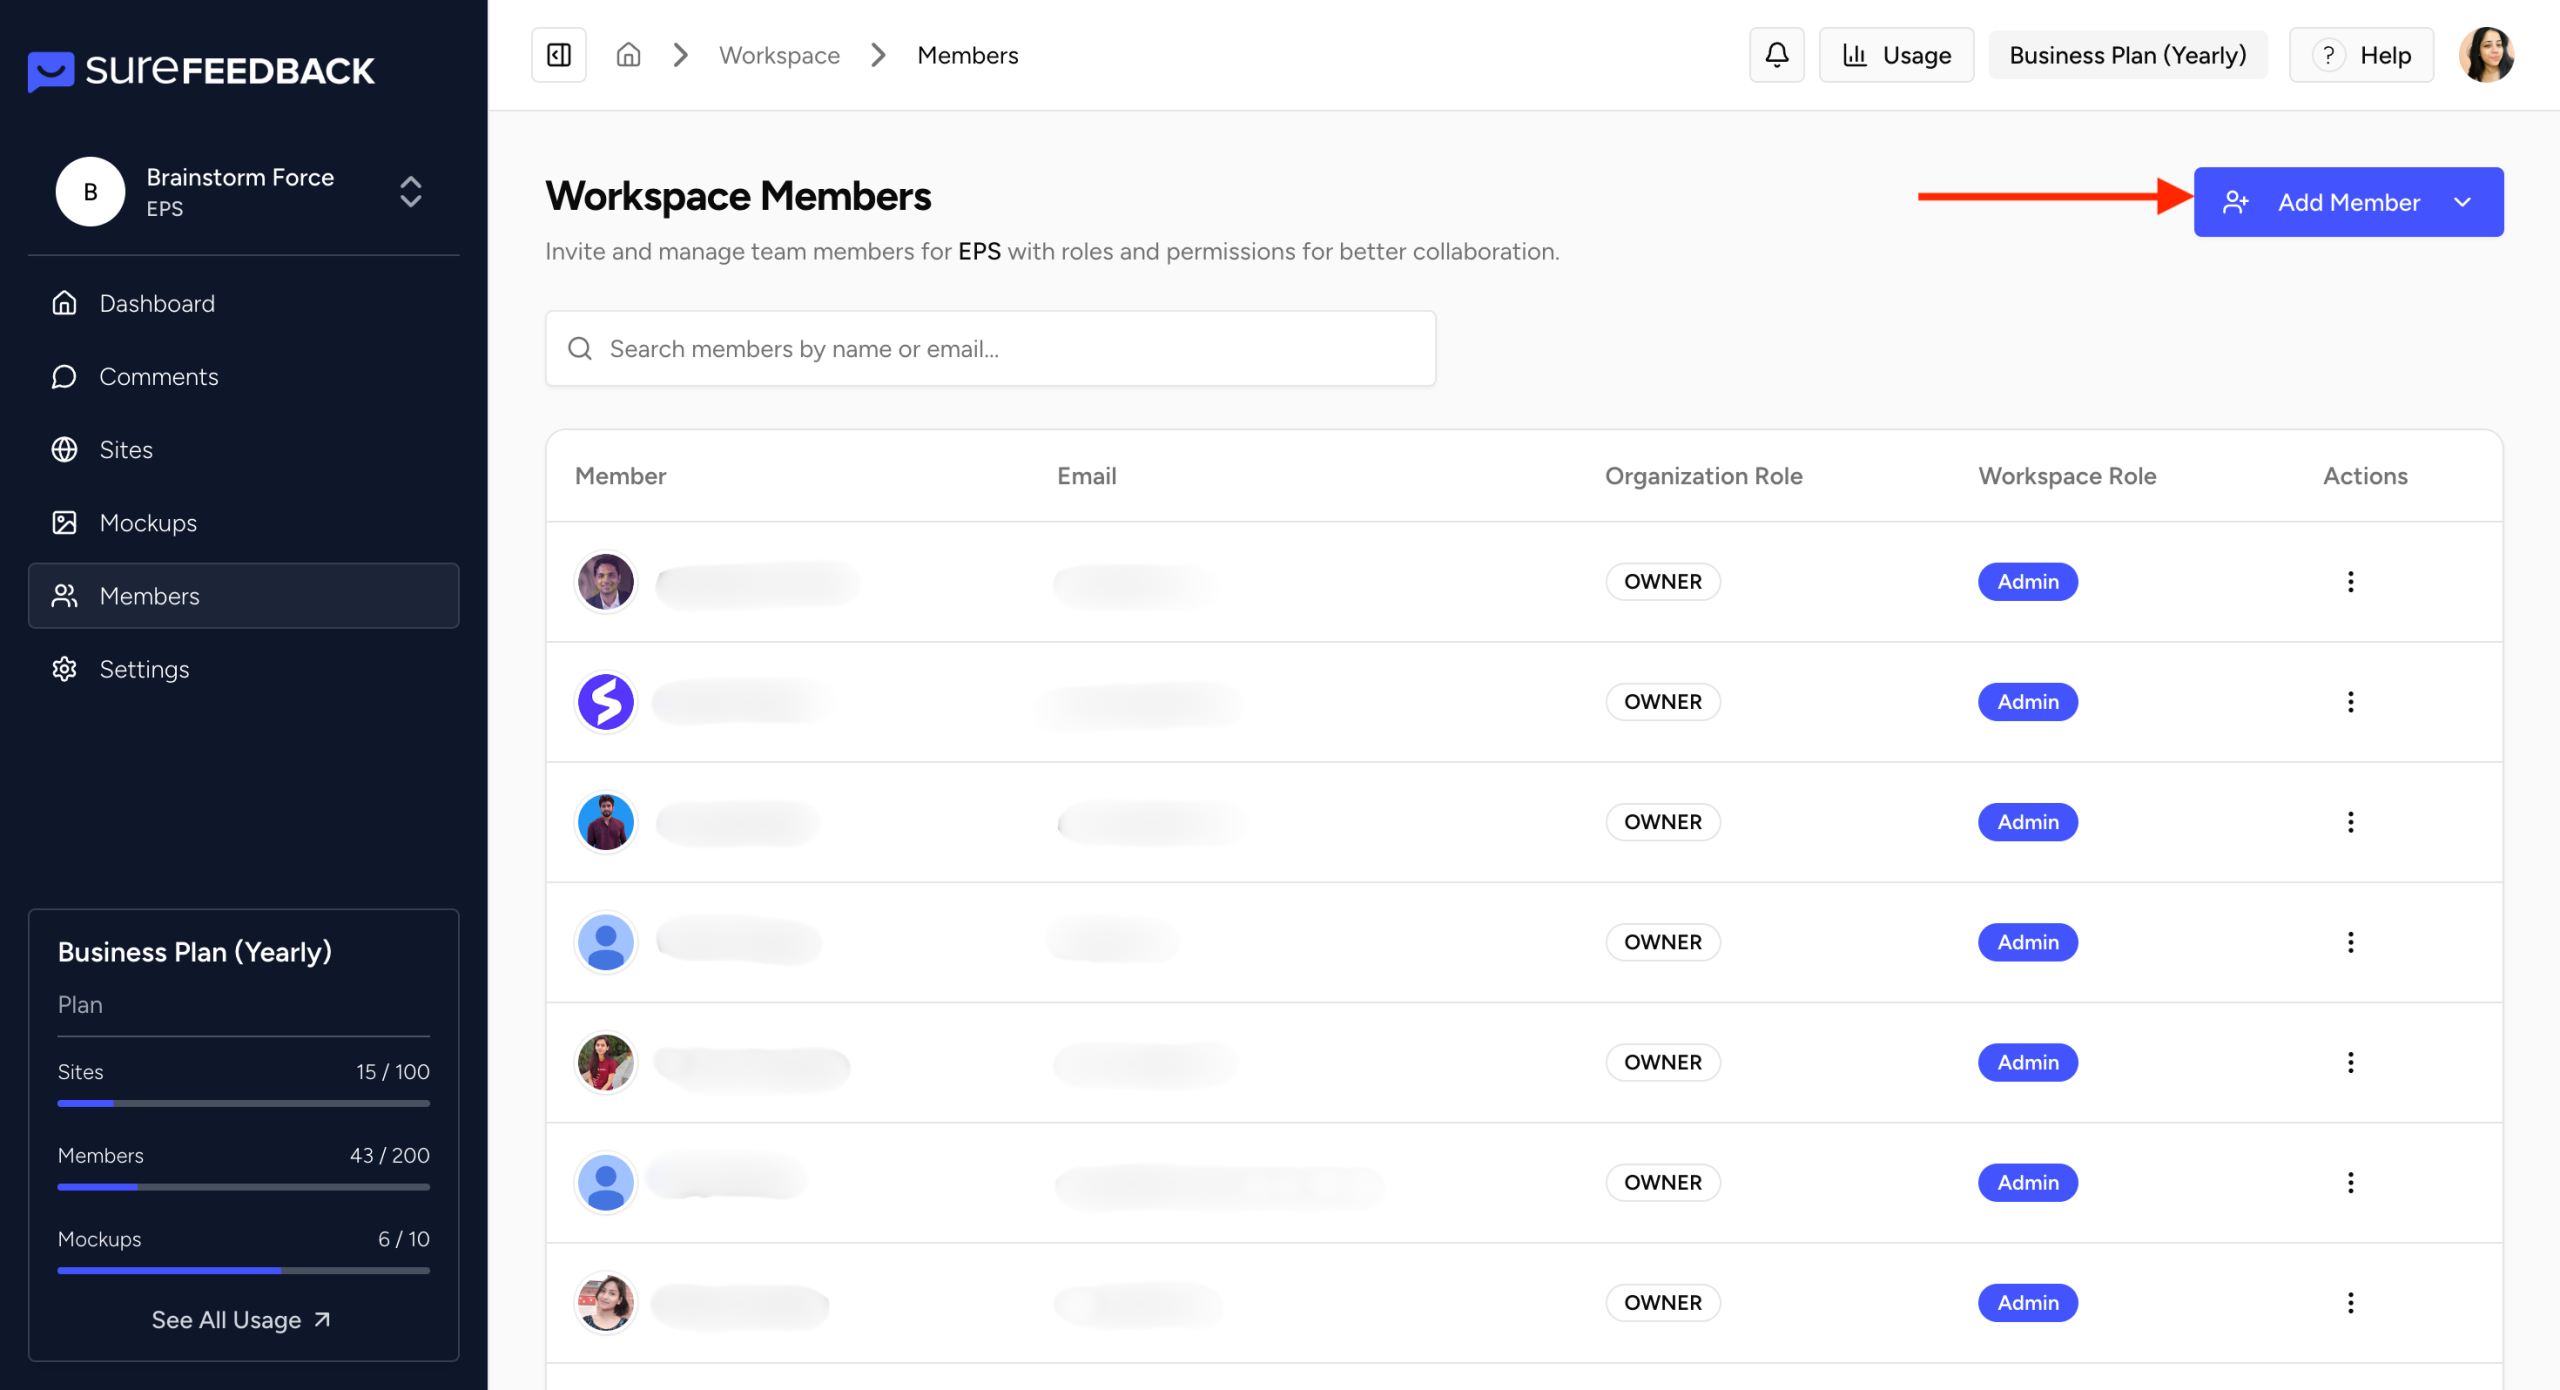2560x1390 pixels.
Task: Expand the Brainstorm Force workspace switcher
Action: point(410,191)
